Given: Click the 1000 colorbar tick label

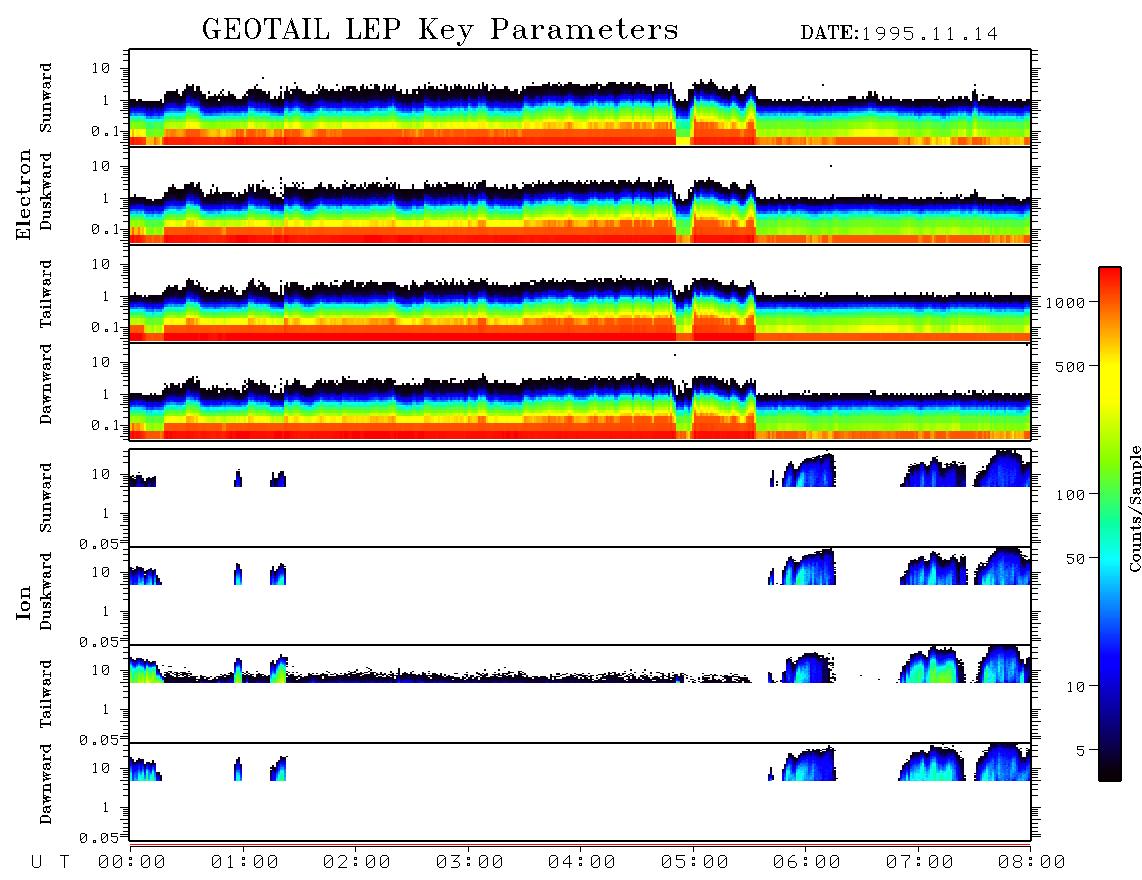Looking at the screenshot, I should point(1066,303).
